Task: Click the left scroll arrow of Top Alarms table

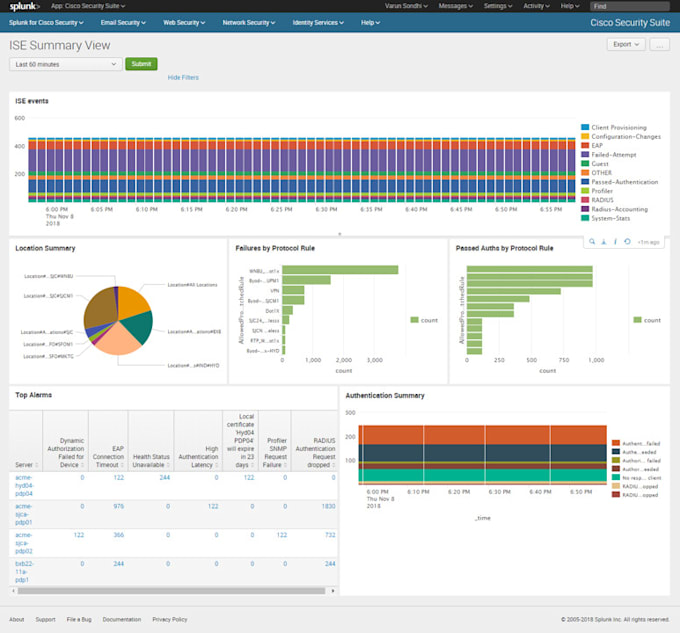Action: coord(13,591)
